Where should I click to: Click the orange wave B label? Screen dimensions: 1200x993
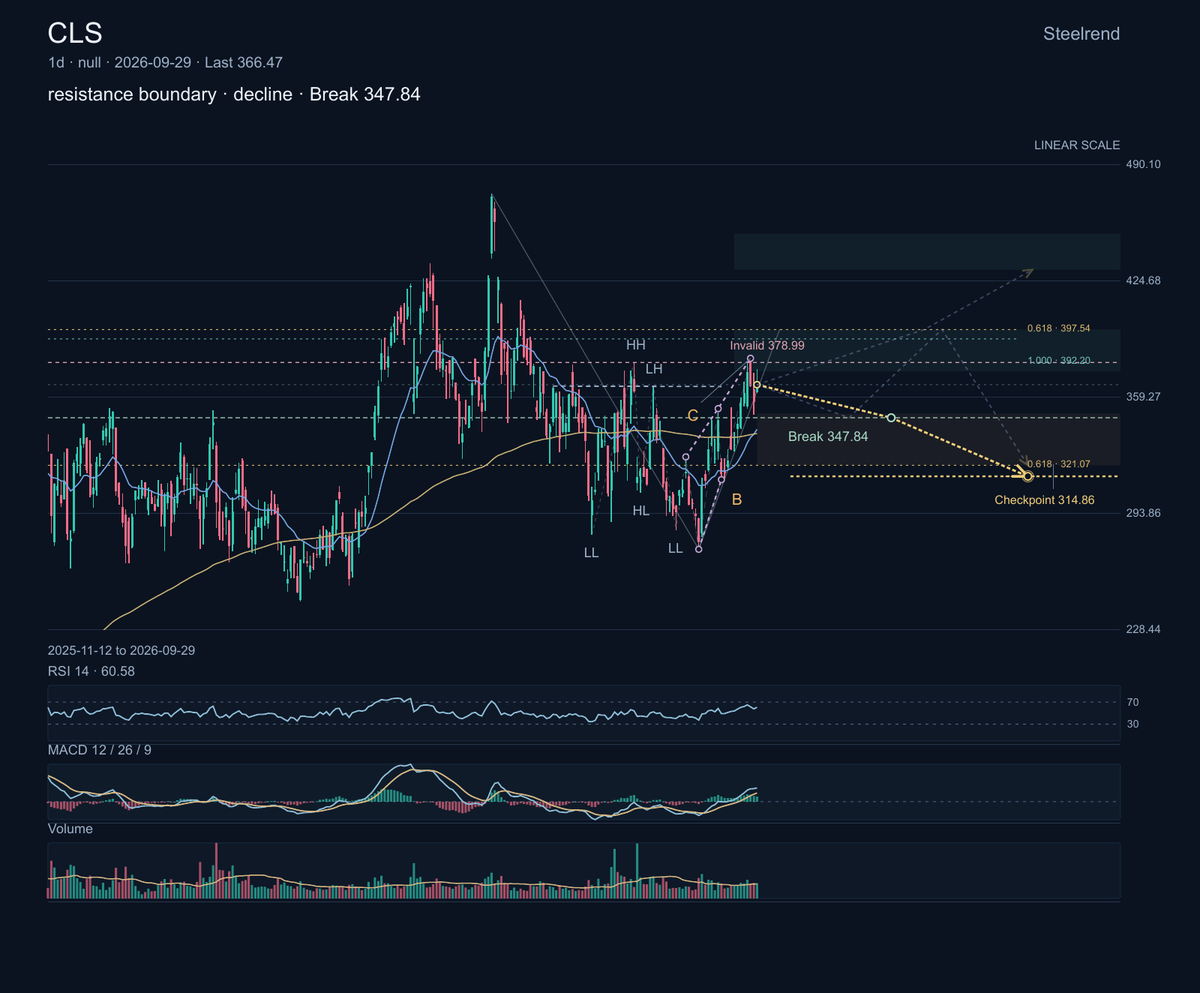(x=737, y=499)
